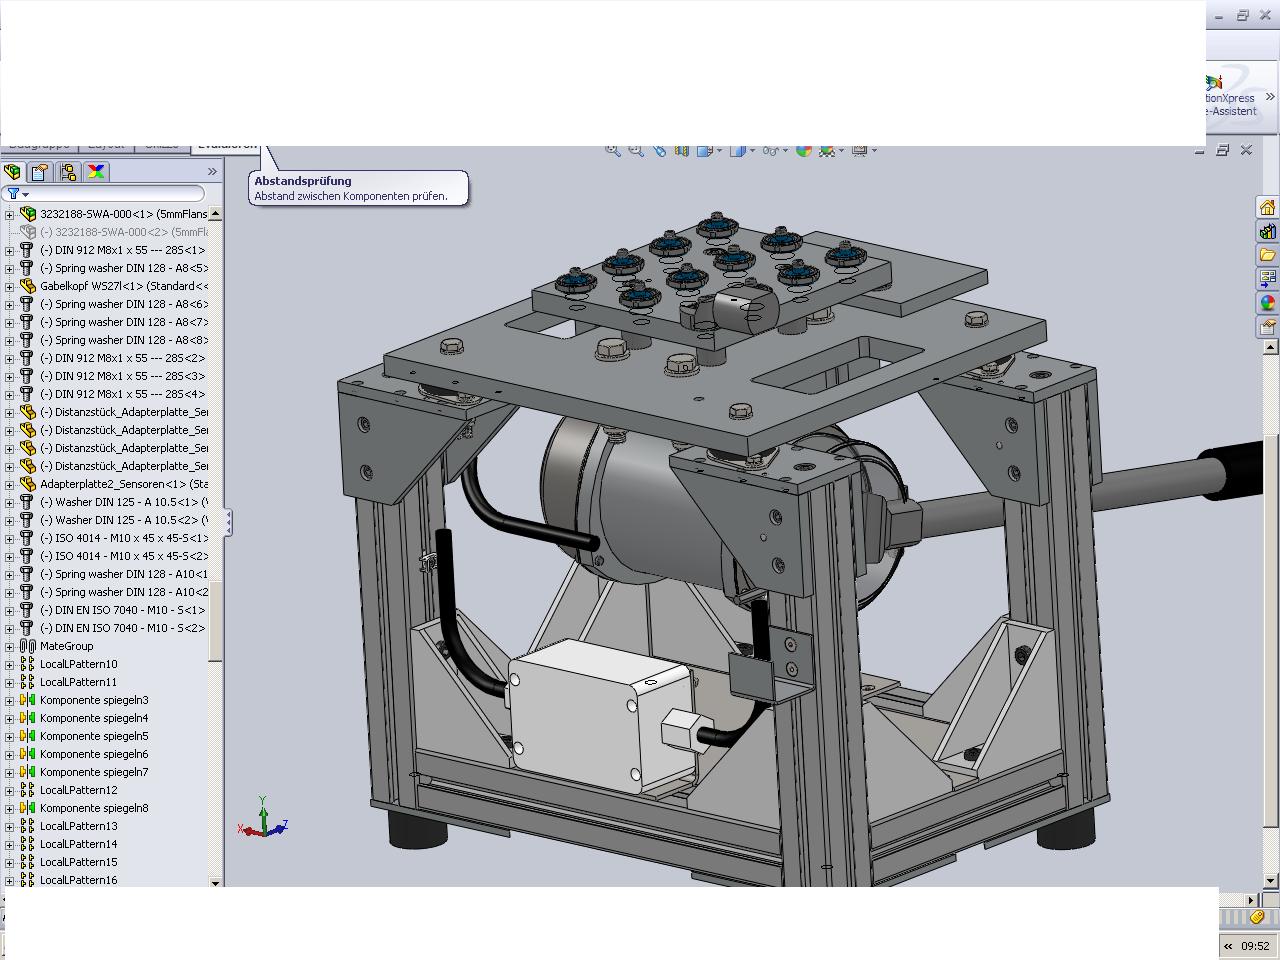Open the FeatureManager design tree tab
The width and height of the screenshot is (1280, 960).
click(13, 172)
